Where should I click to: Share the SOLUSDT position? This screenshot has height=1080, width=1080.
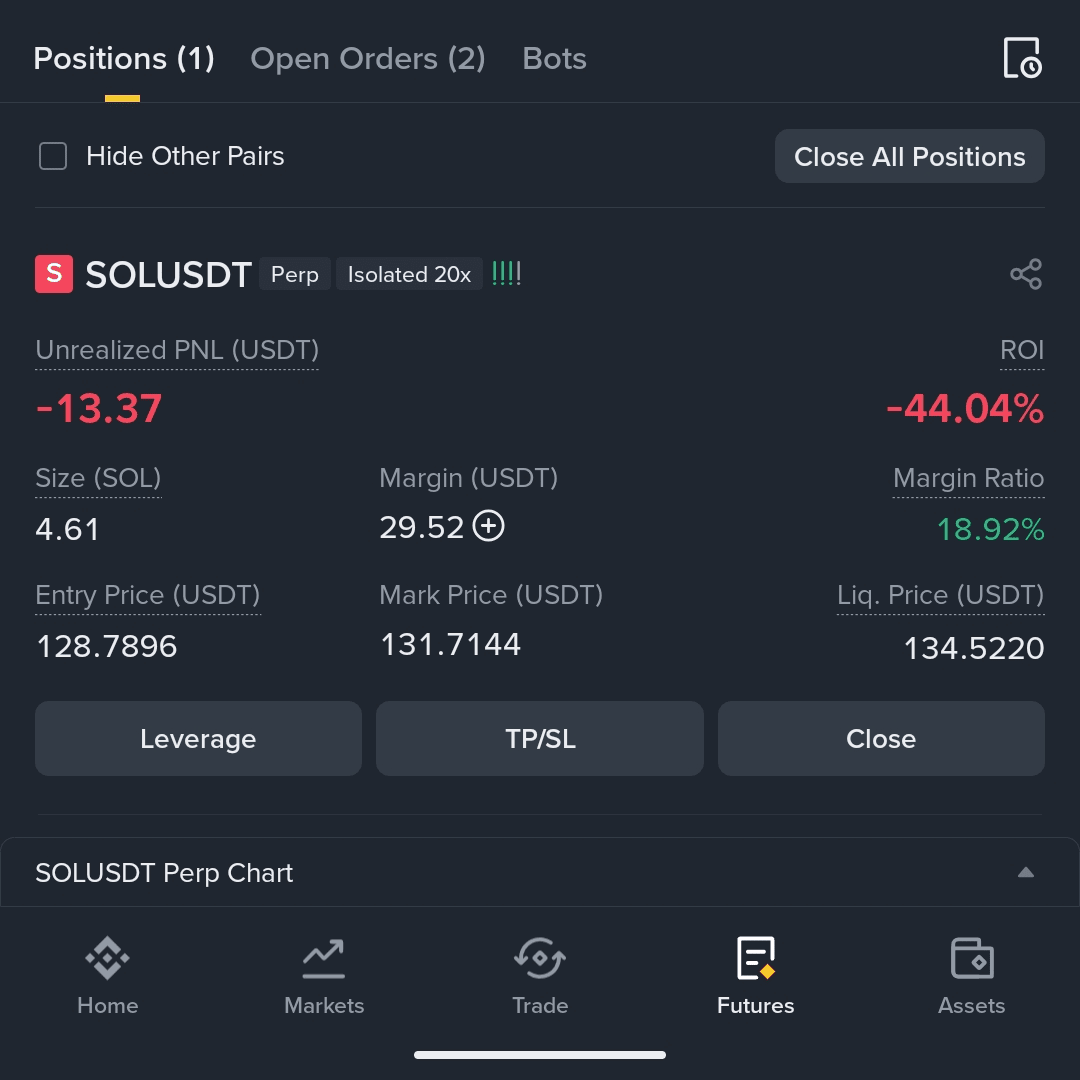click(1026, 274)
